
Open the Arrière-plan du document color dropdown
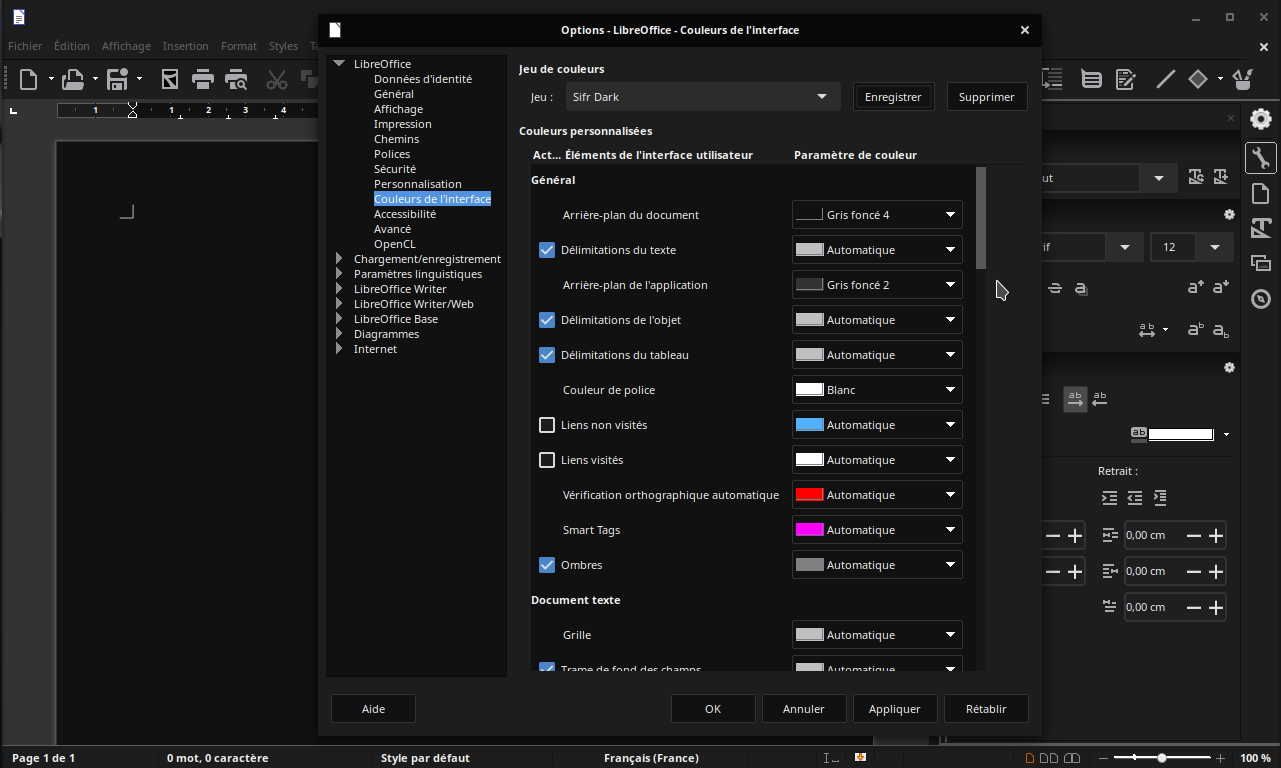[877, 215]
